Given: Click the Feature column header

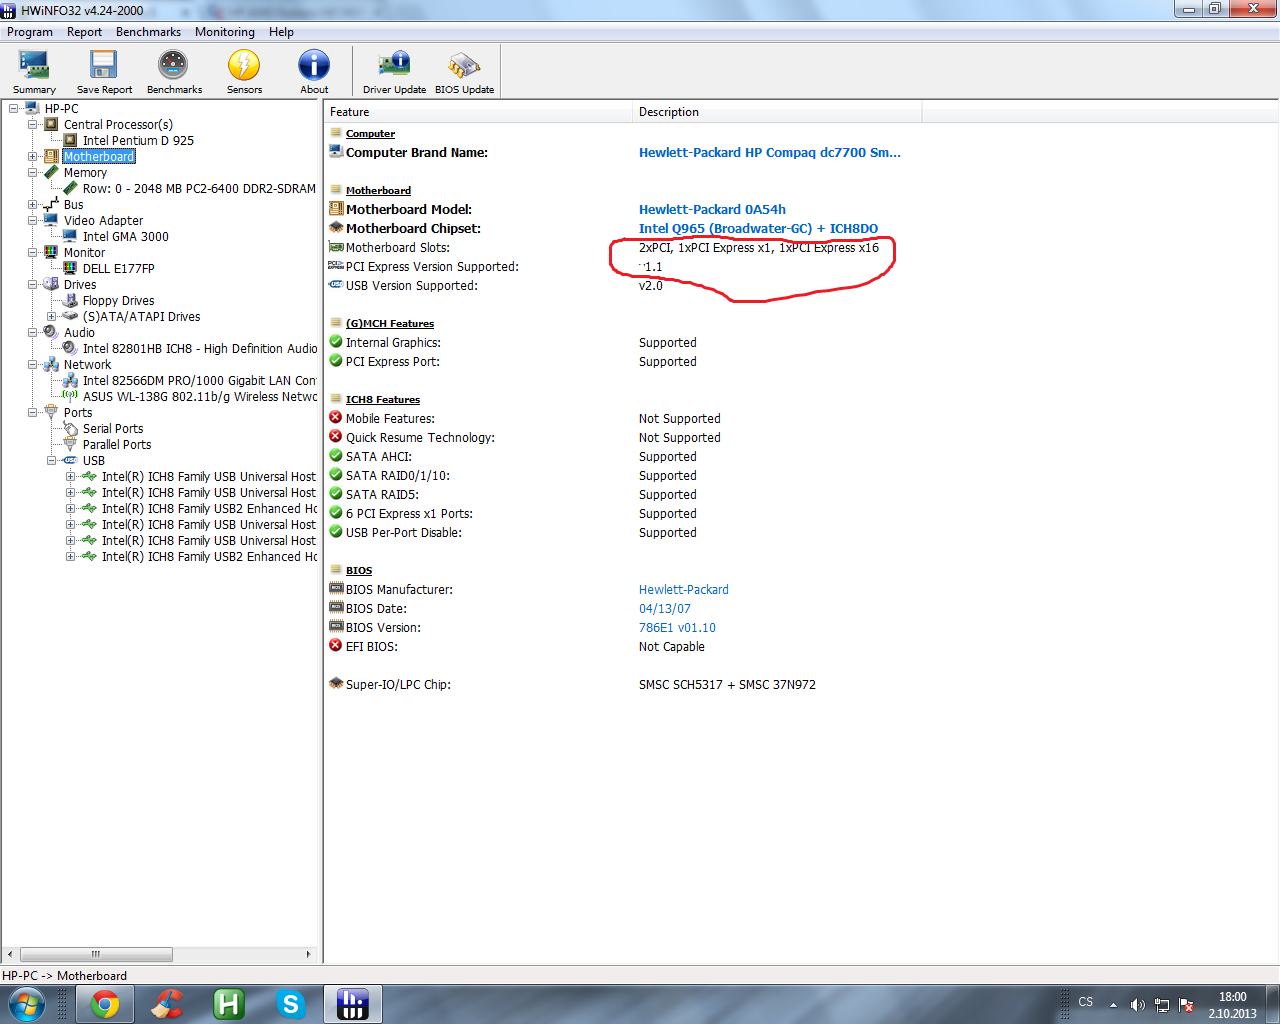Looking at the screenshot, I should coord(479,112).
